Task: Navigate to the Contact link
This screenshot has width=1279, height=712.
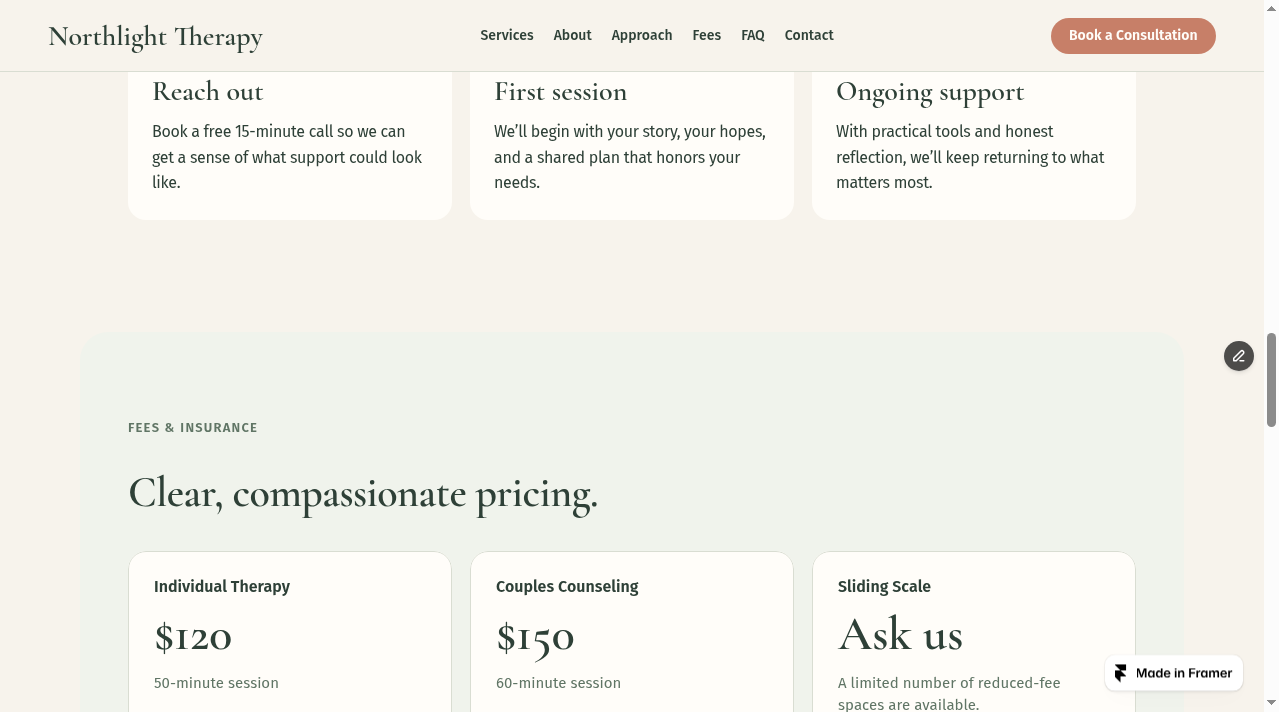Action: coord(809,35)
